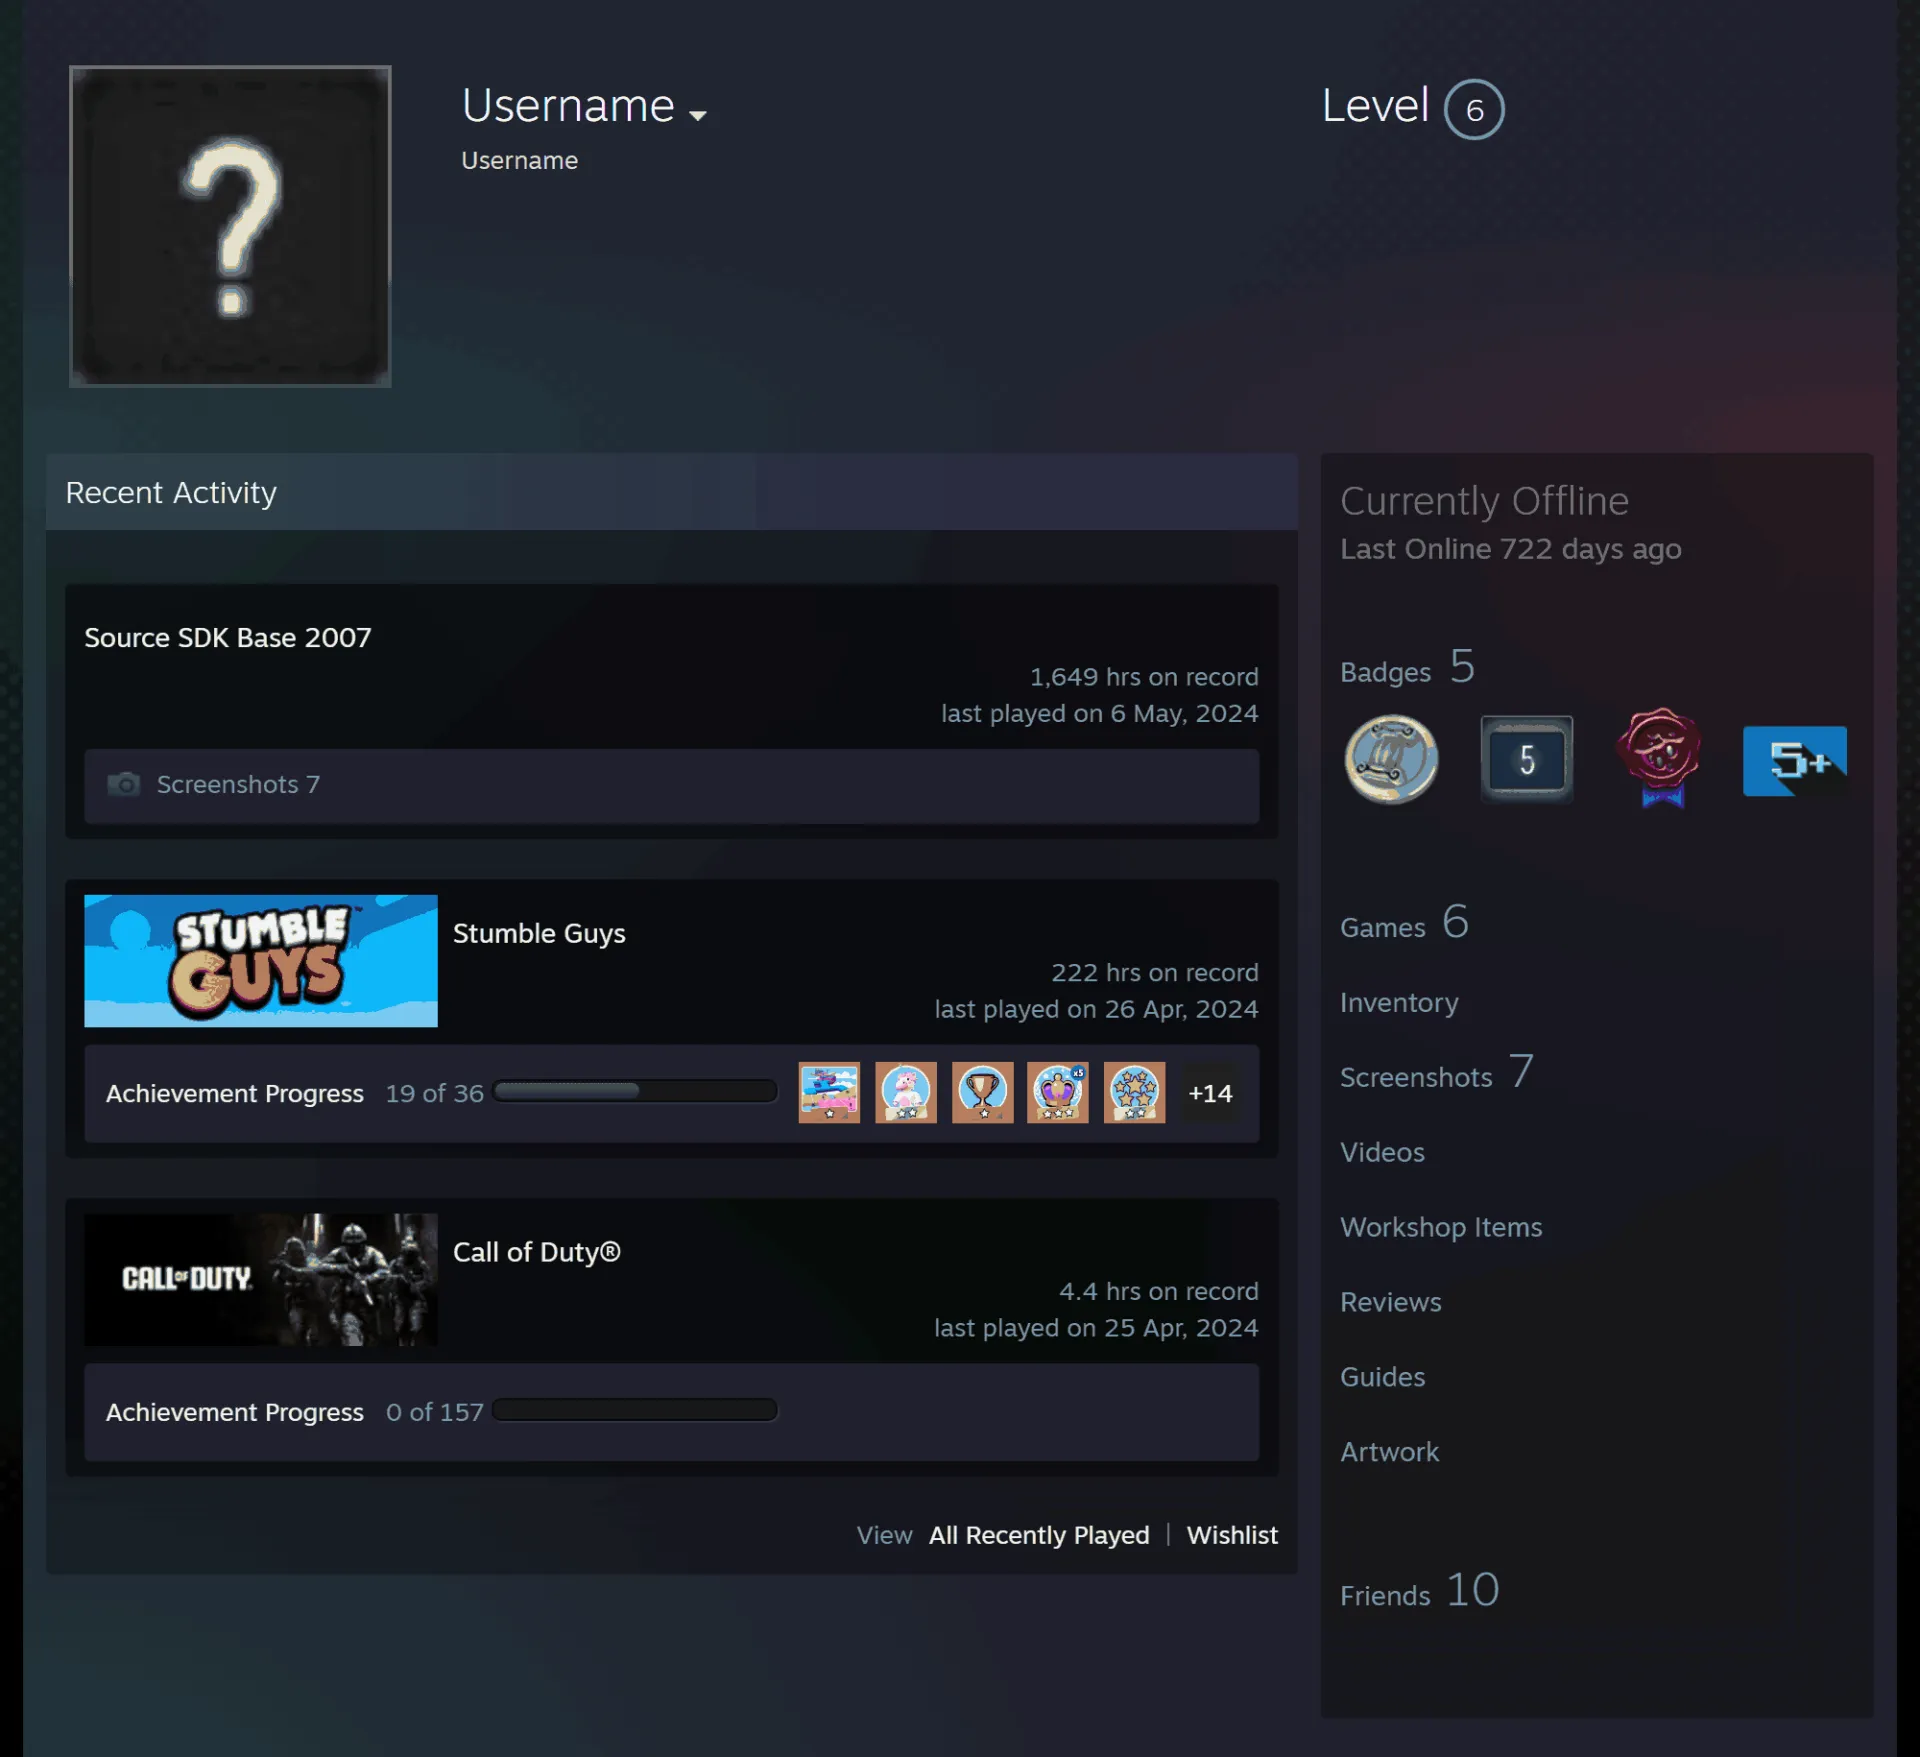This screenshot has width=1920, height=1757.
Task: Click the camera icon beside Screenshots 7
Action: coord(124,784)
